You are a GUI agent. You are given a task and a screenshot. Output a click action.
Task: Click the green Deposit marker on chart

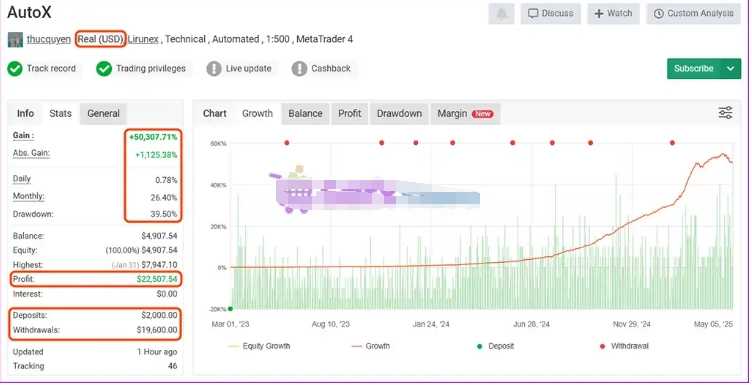coord(231,309)
